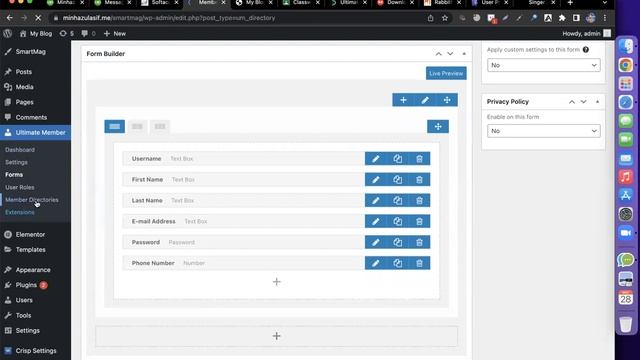
Task: Duplicate the Last Name field
Action: coord(398,200)
